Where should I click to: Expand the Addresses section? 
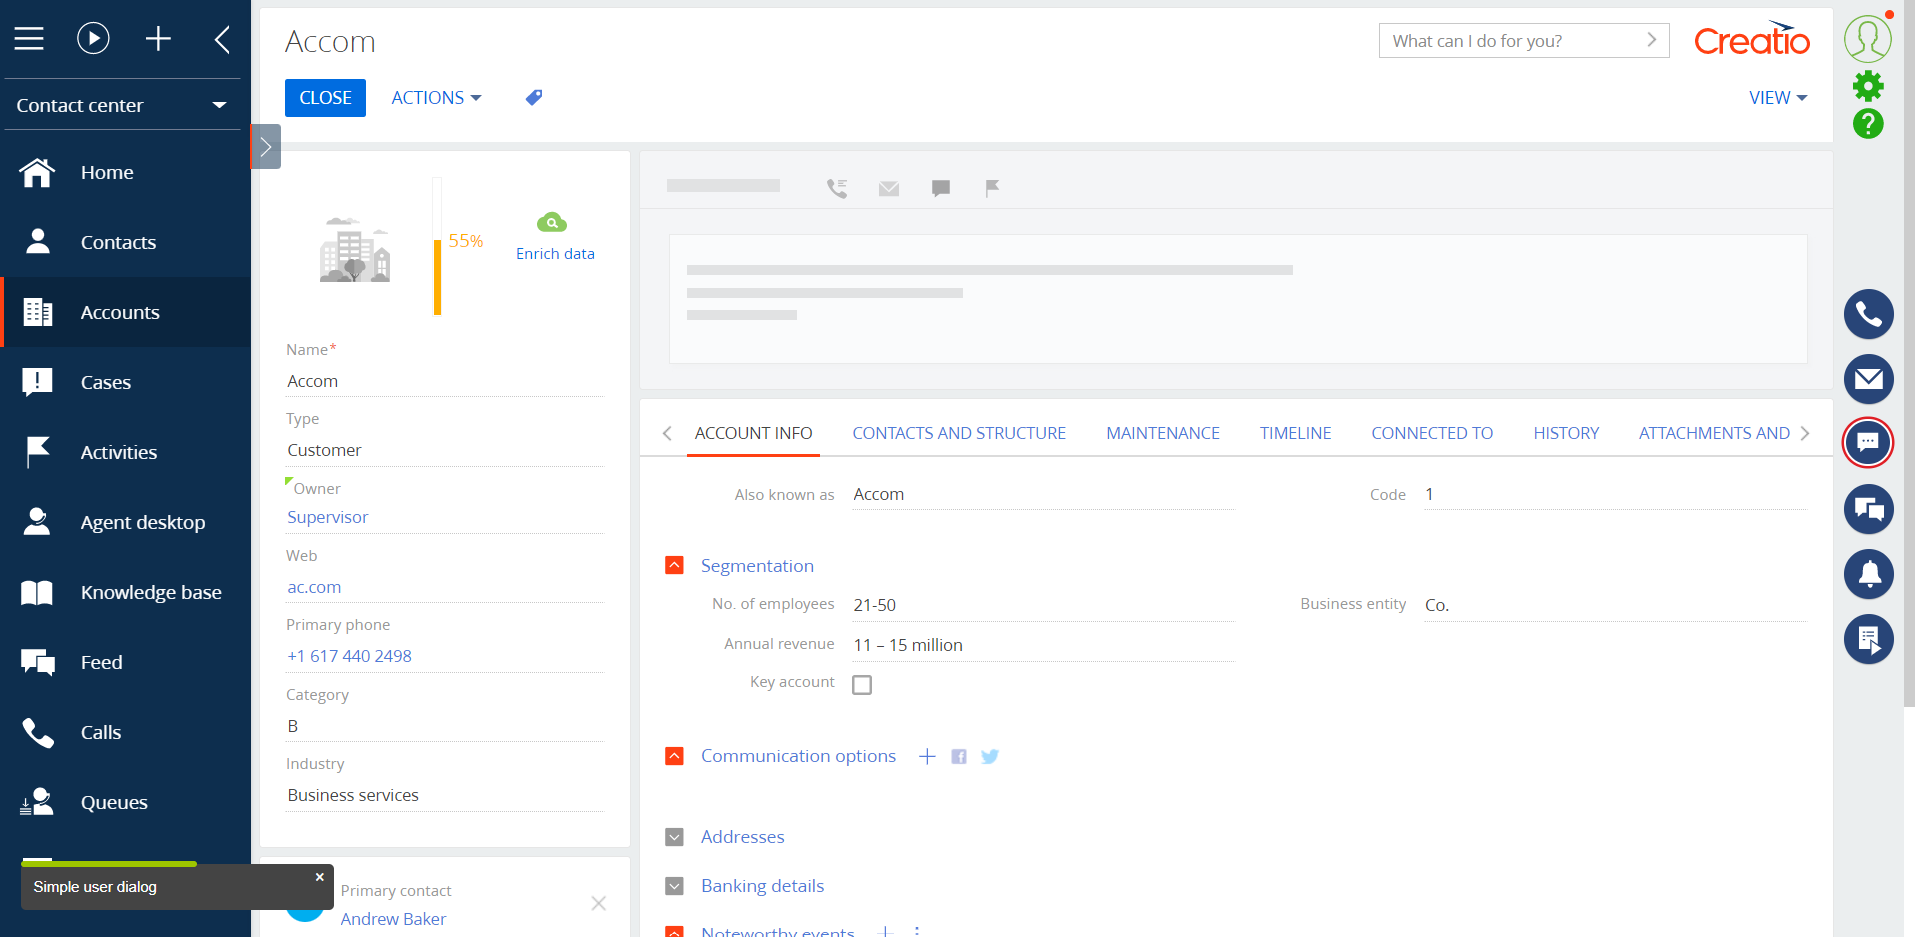coord(673,836)
